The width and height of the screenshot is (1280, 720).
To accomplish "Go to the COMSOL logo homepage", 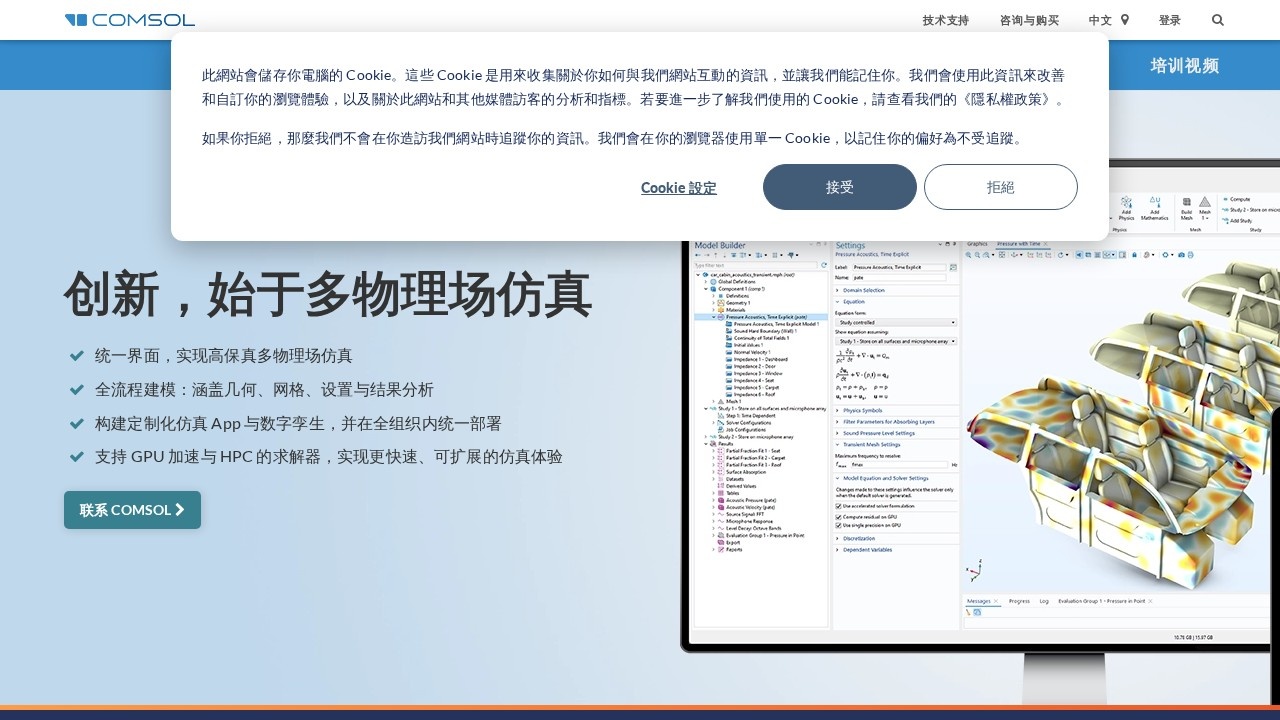I will (130, 20).
